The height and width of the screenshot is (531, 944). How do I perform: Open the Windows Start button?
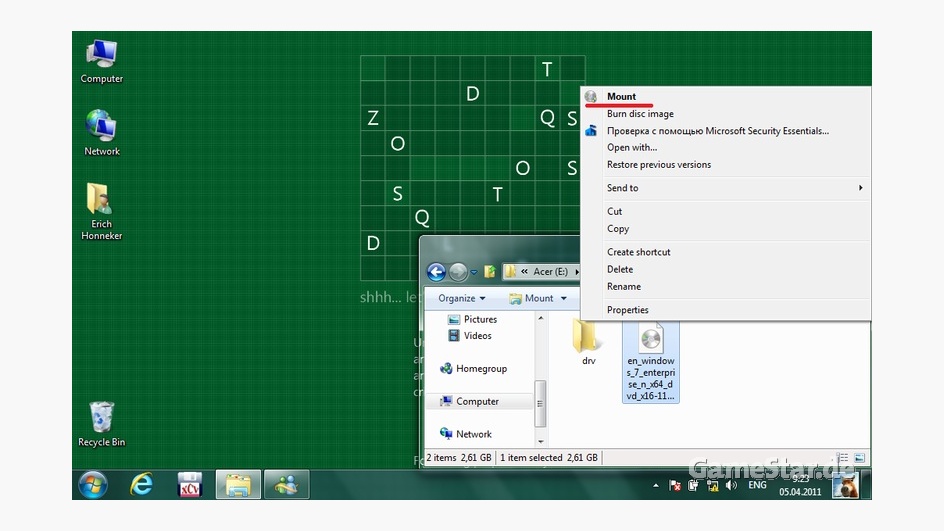92,484
